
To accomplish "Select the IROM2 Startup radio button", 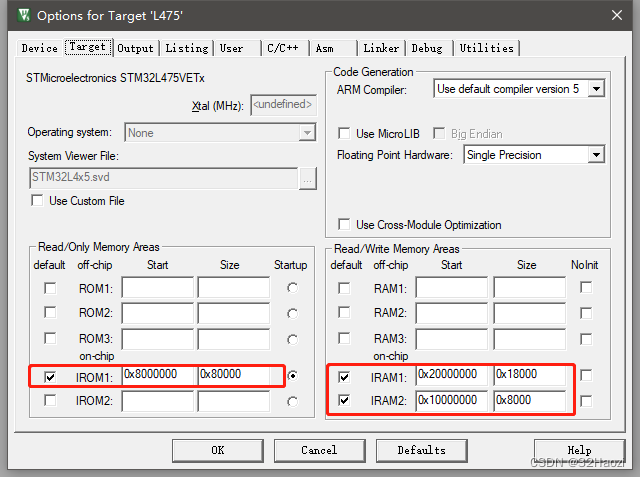I will (292, 402).
